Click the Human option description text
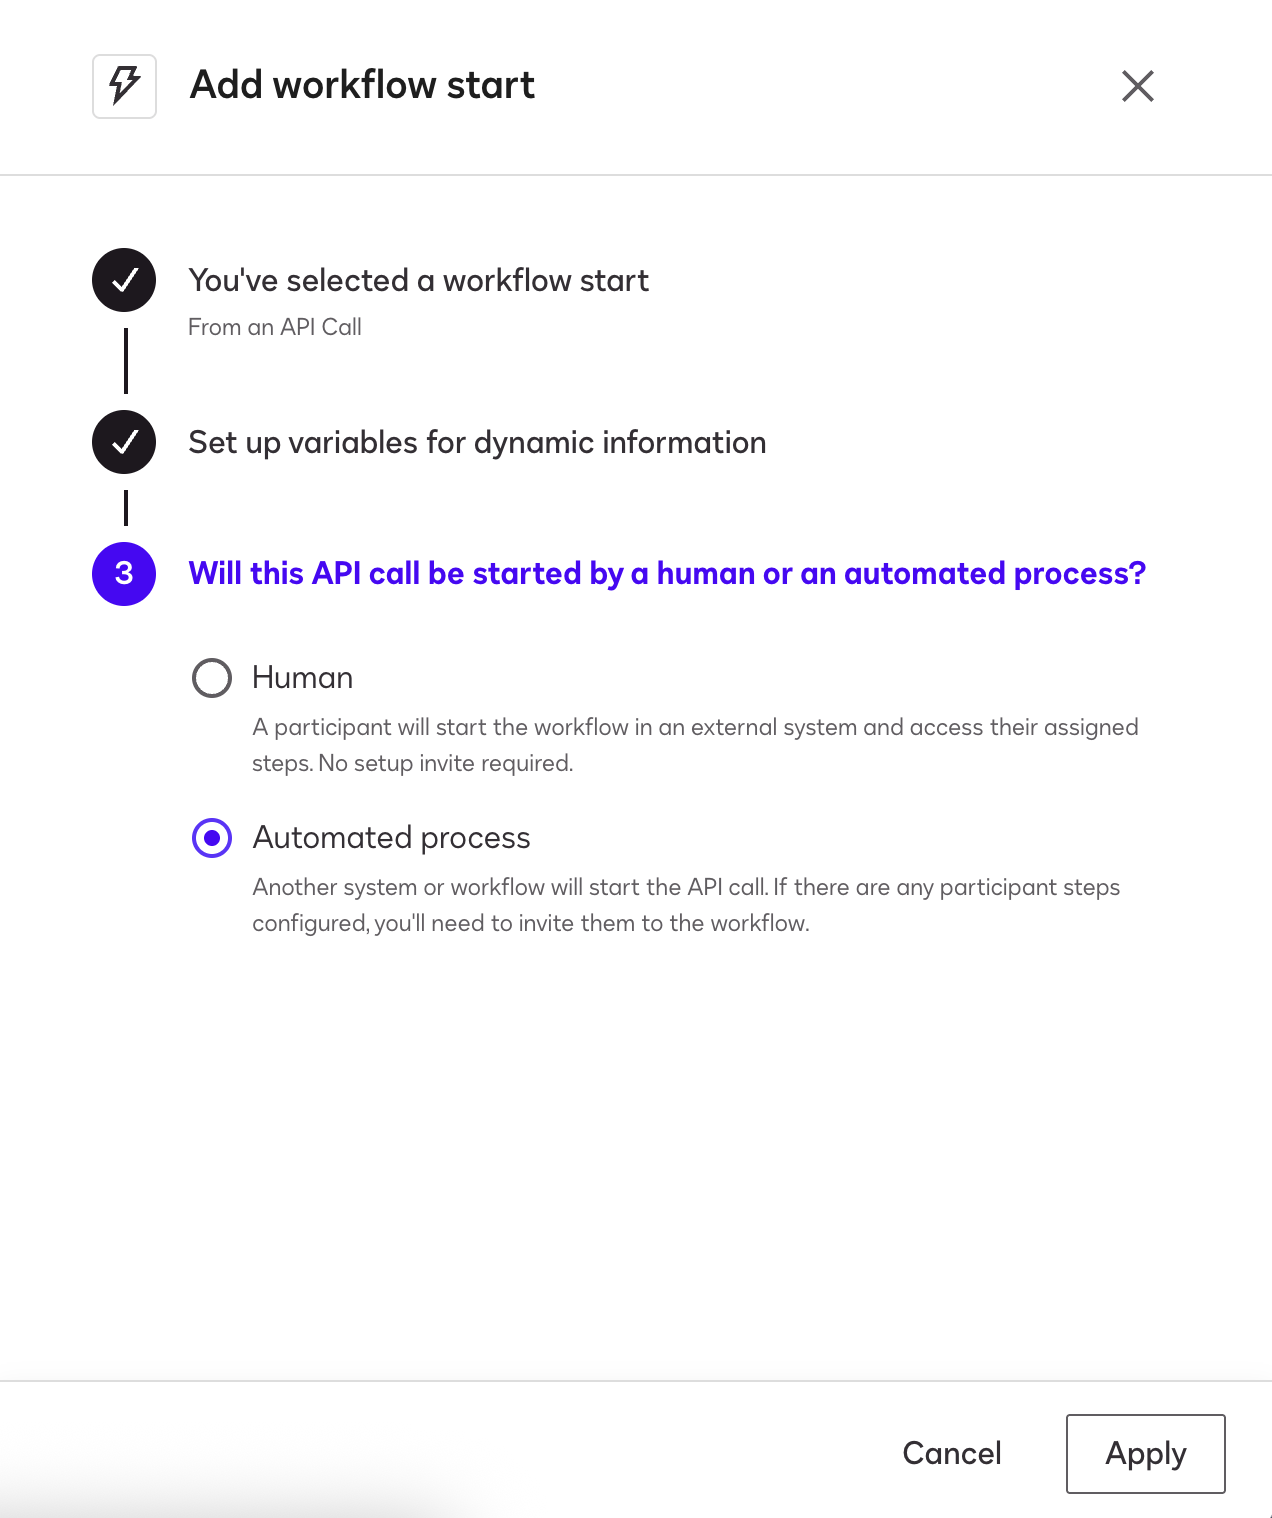 coord(694,745)
